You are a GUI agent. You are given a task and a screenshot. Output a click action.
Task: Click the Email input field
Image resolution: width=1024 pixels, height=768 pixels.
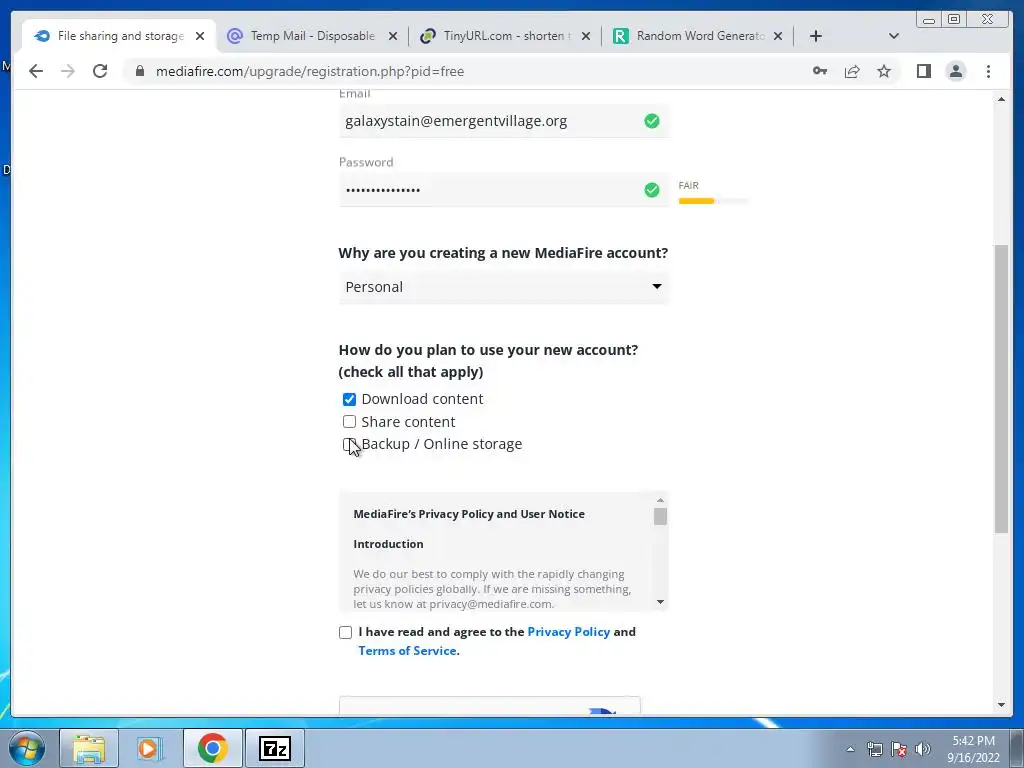[x=504, y=121]
